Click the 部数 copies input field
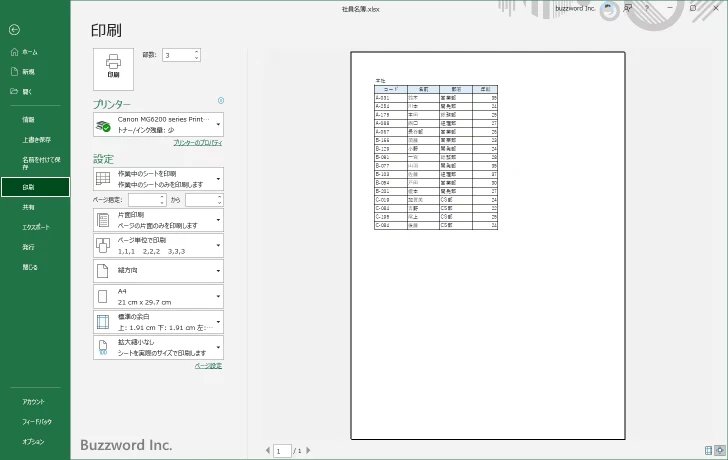This screenshot has width=728, height=460. (x=178, y=55)
